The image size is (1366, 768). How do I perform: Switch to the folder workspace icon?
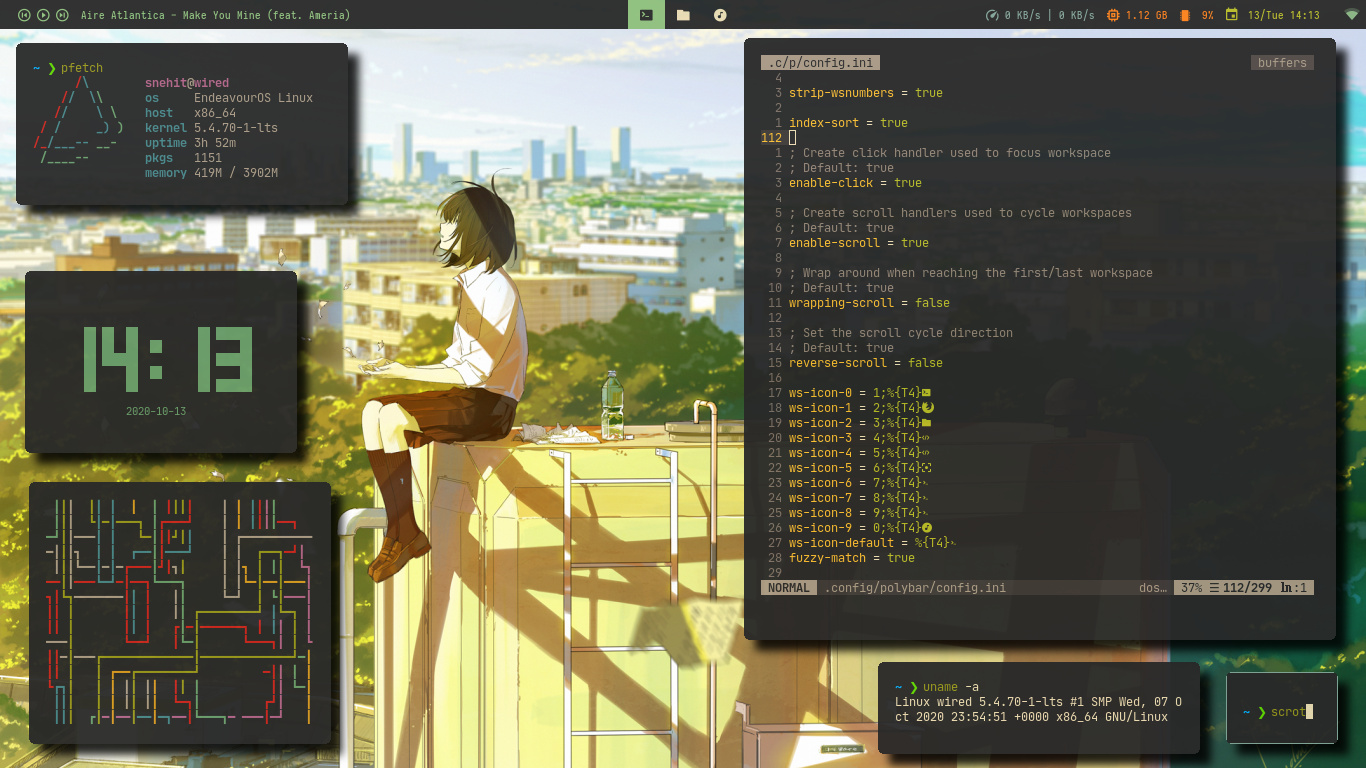point(683,15)
